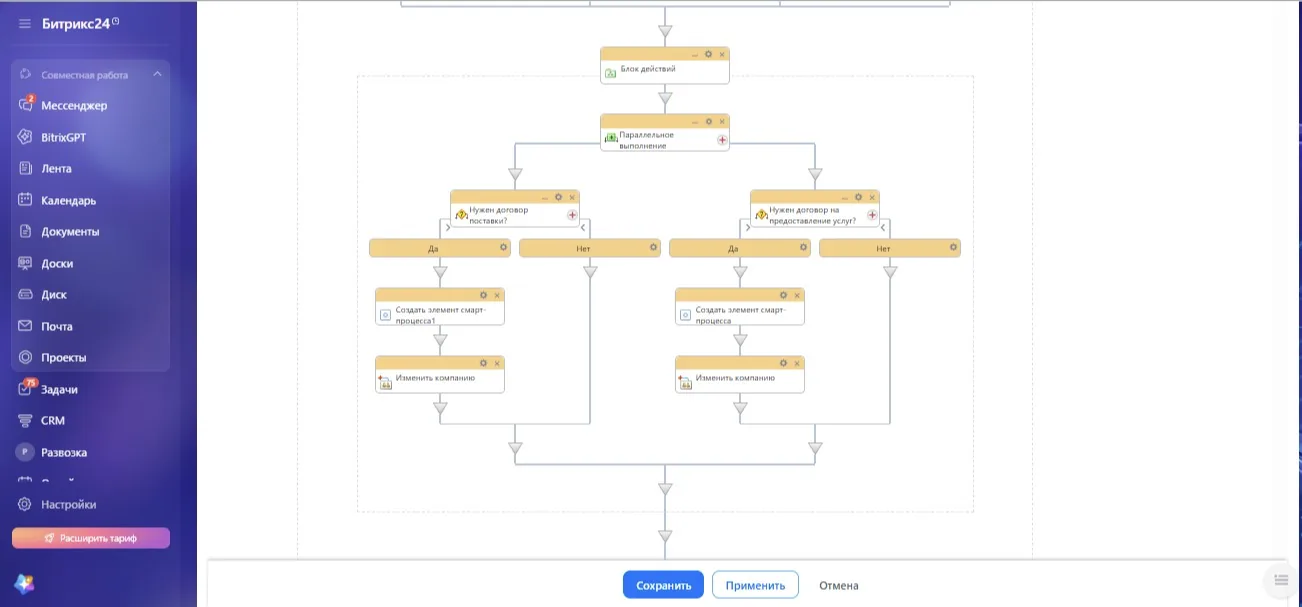Collapse the Совместная работа section
The height and width of the screenshot is (607, 1302).
coord(157,75)
